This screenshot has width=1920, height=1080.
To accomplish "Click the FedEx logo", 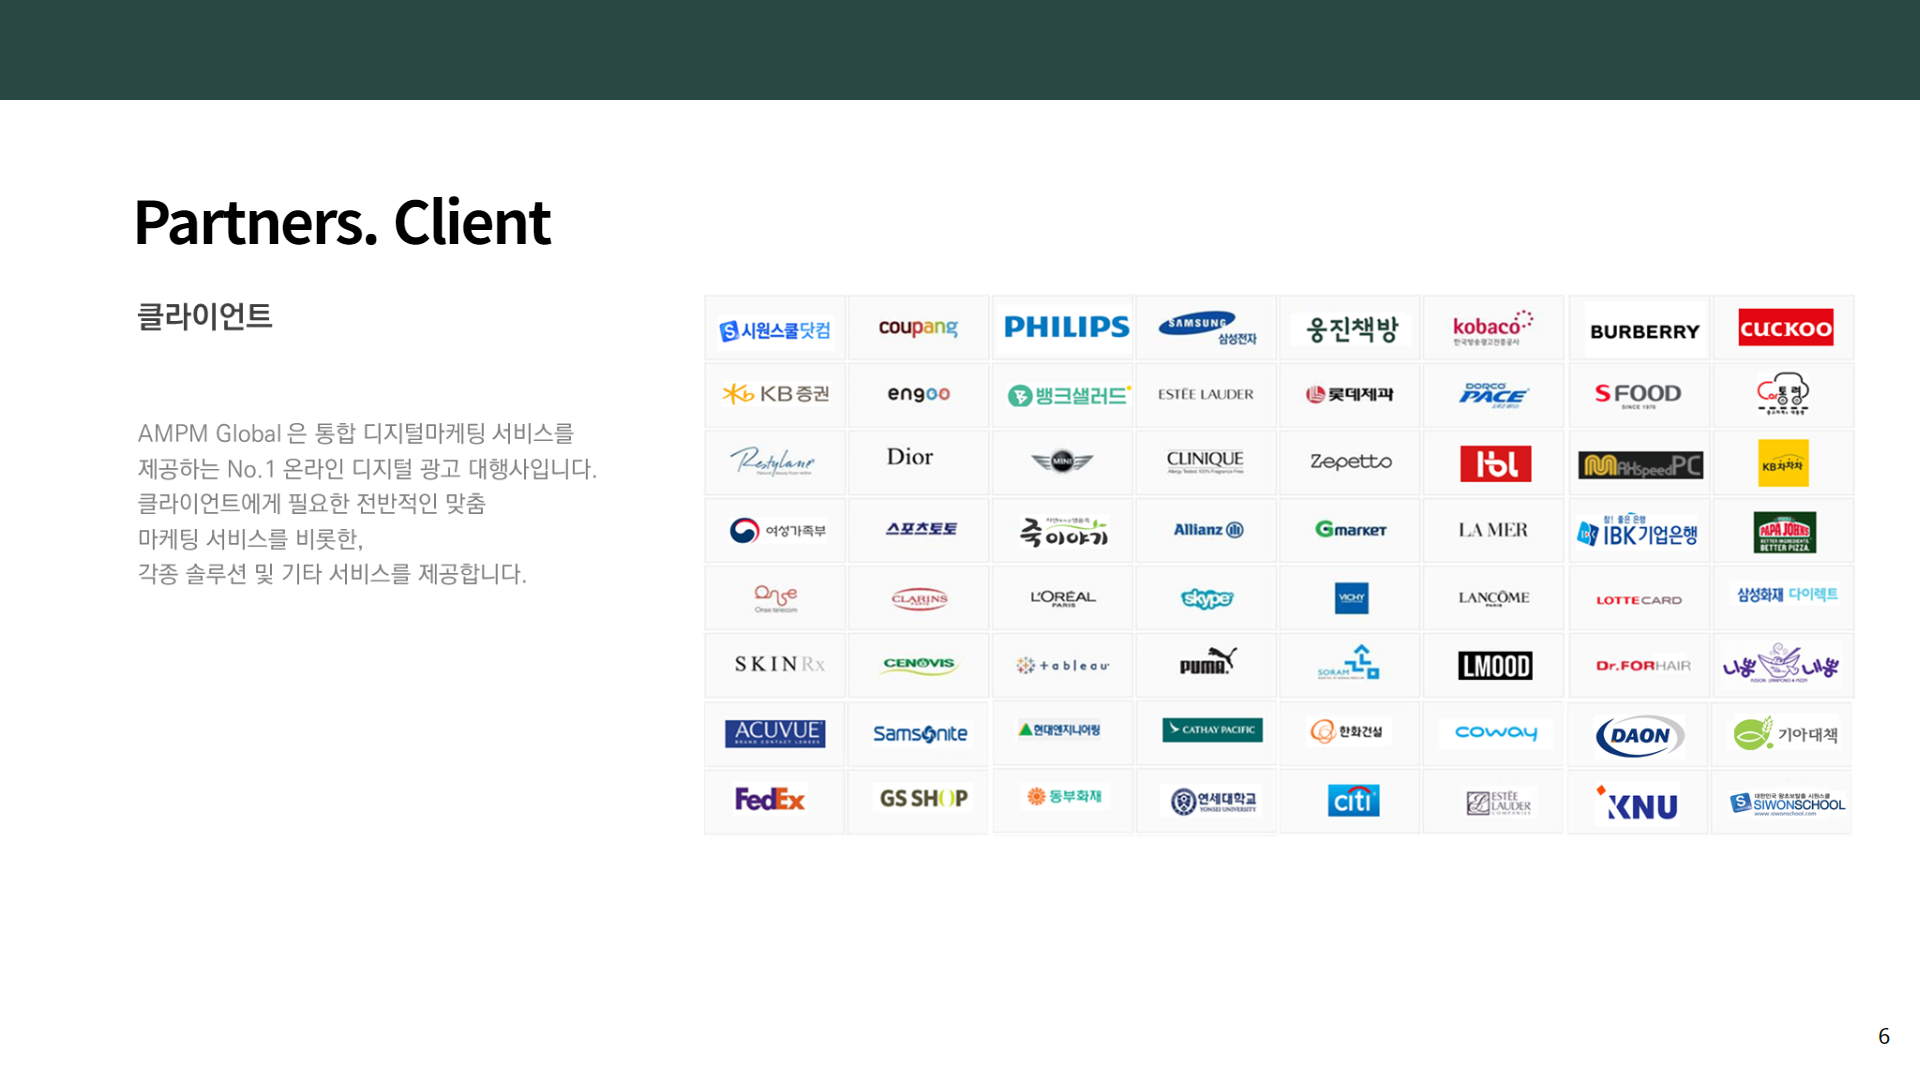I will [770, 799].
